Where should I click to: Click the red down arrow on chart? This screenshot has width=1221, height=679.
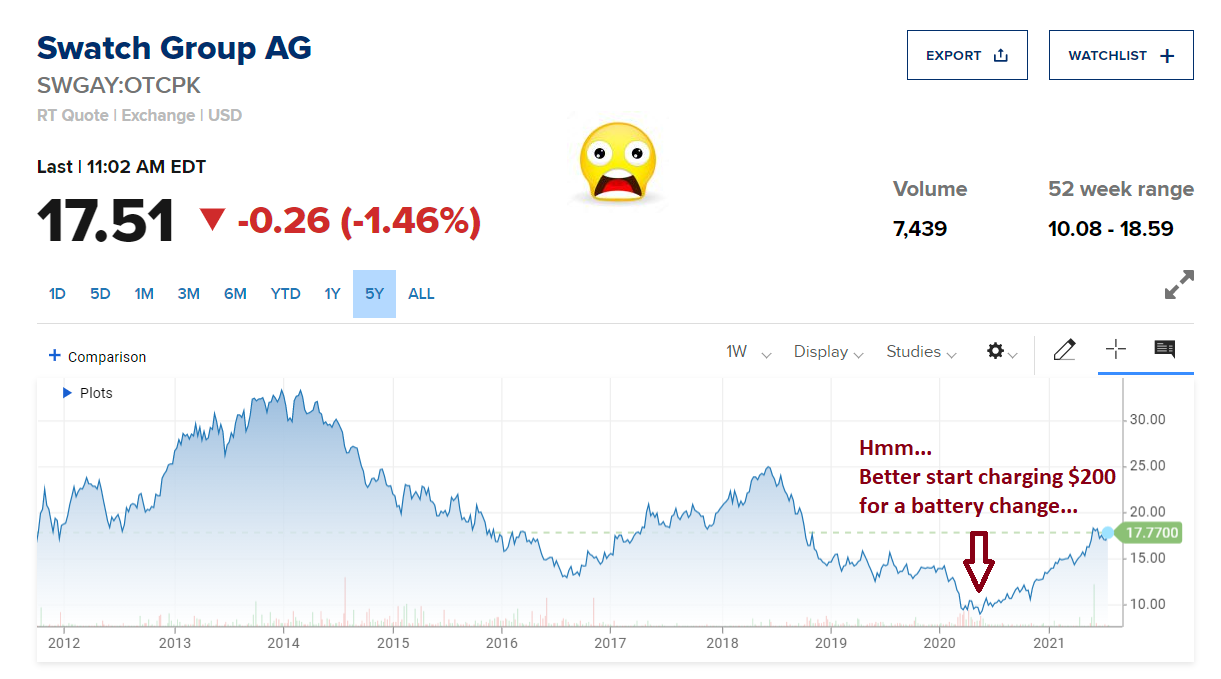pyautogui.click(x=978, y=561)
